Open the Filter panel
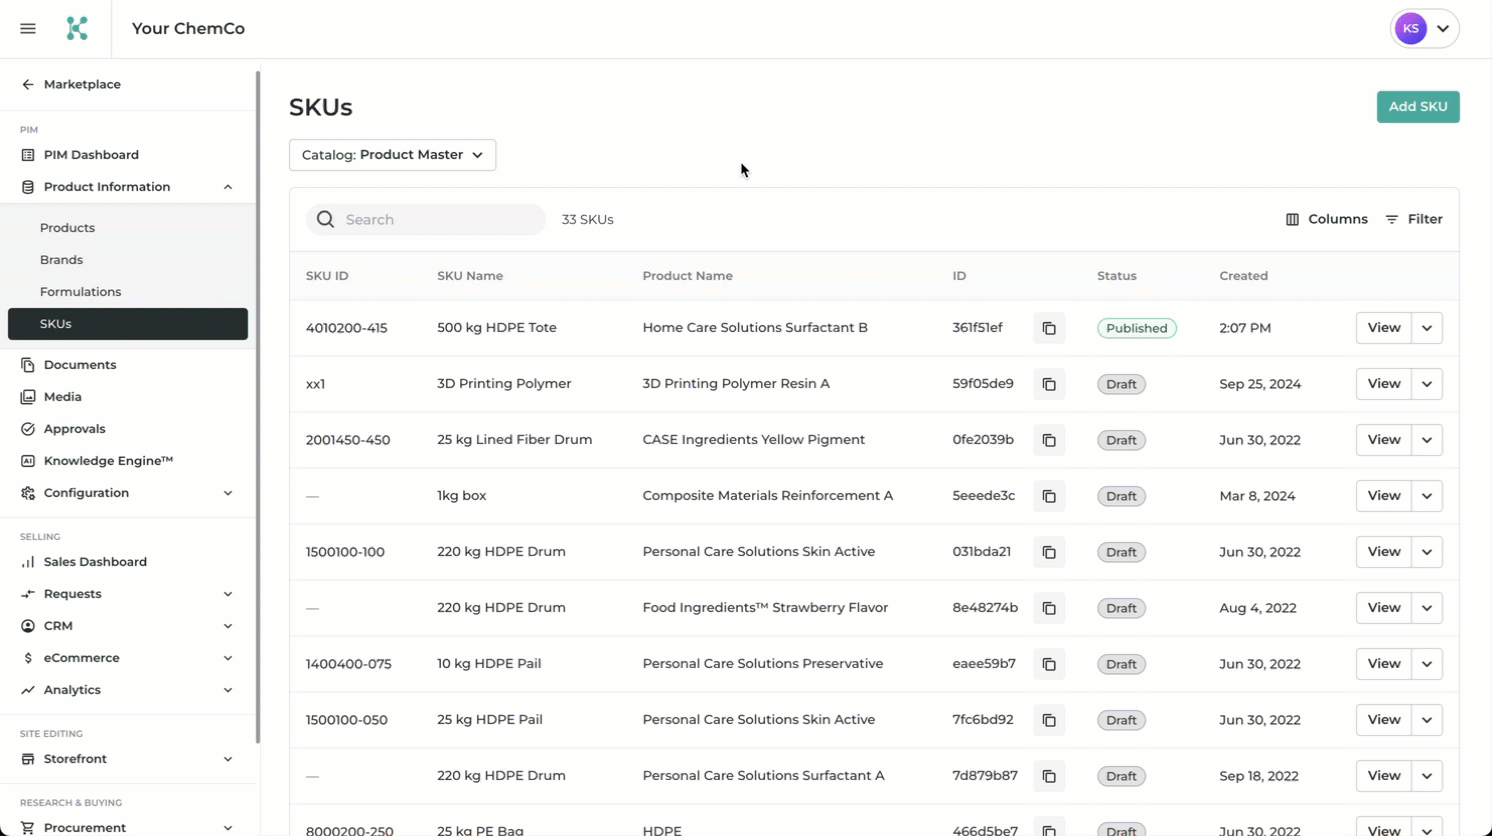This screenshot has width=1492, height=836. [1413, 219]
